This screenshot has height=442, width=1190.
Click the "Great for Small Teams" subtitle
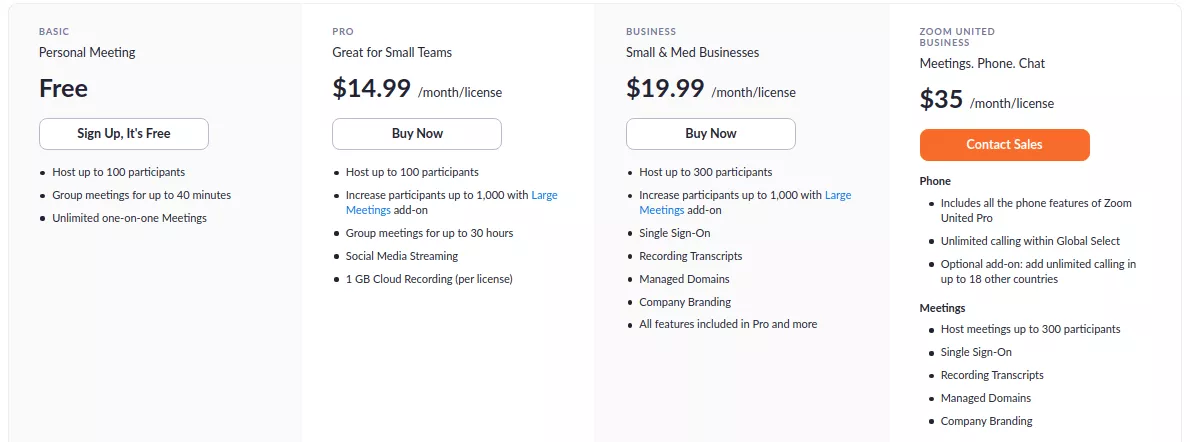tap(392, 52)
